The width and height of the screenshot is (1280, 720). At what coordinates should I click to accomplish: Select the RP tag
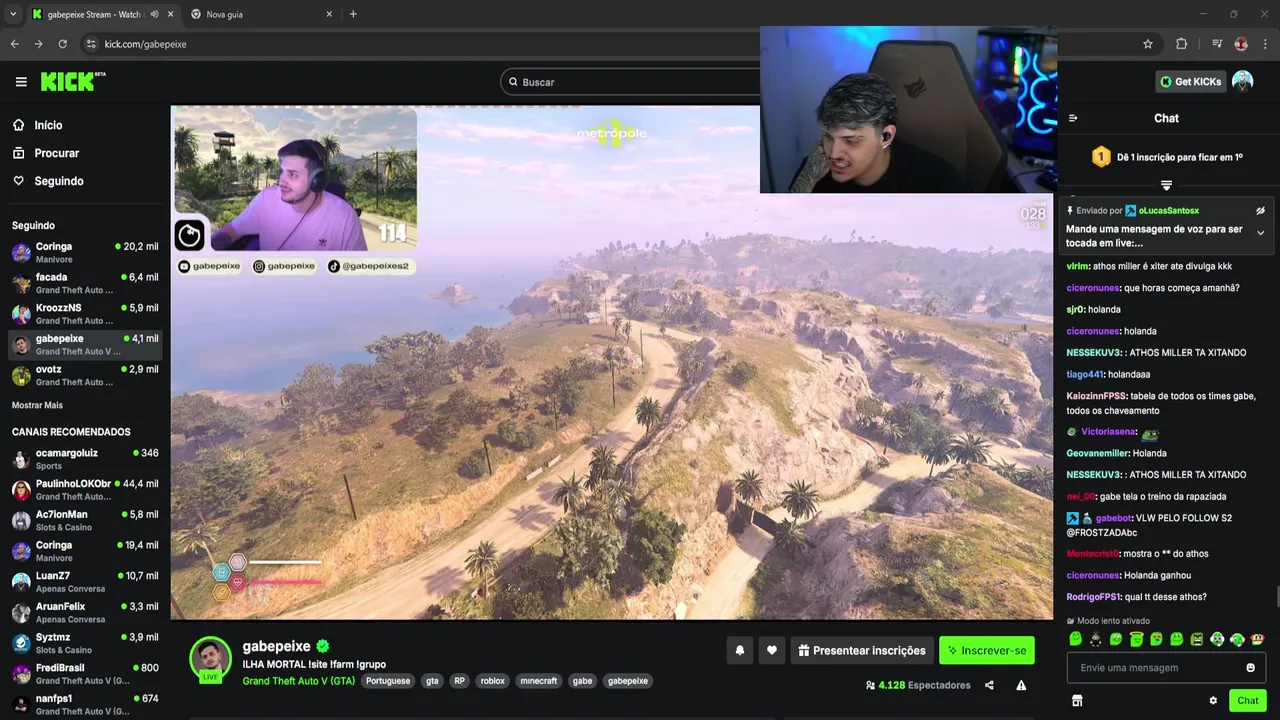[x=459, y=681]
